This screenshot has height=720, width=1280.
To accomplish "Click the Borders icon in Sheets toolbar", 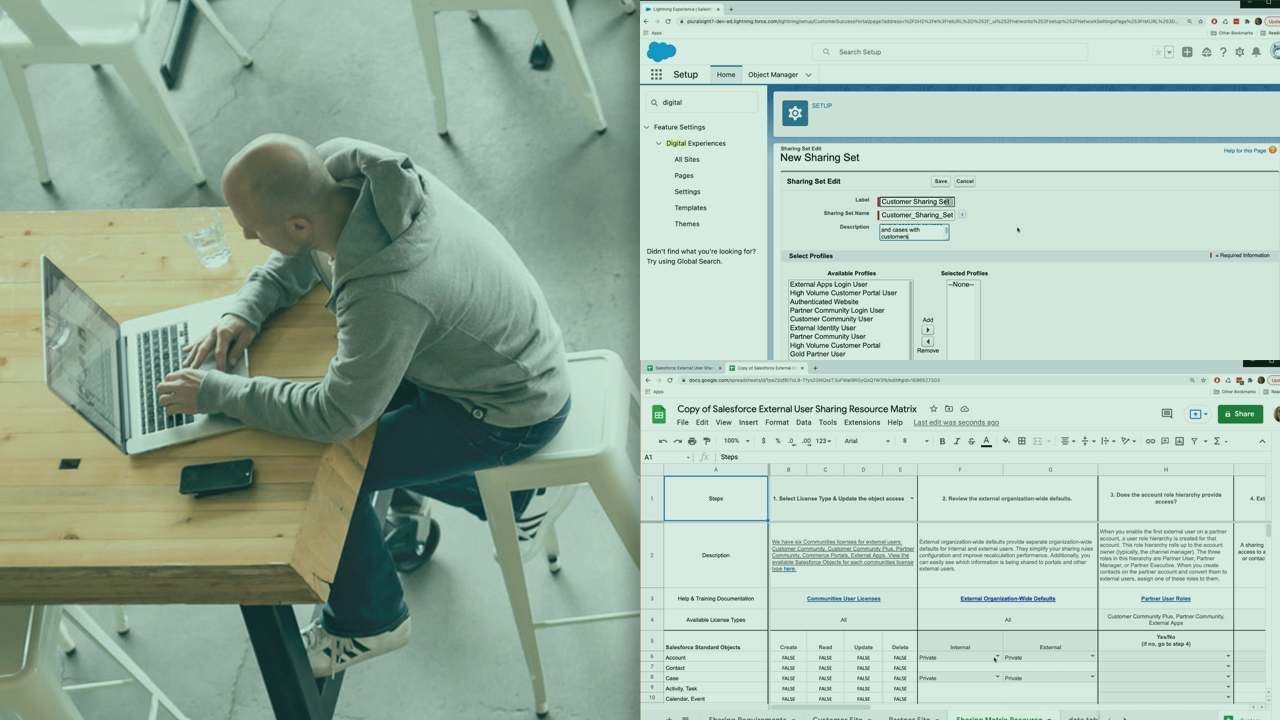I will tap(1021, 441).
